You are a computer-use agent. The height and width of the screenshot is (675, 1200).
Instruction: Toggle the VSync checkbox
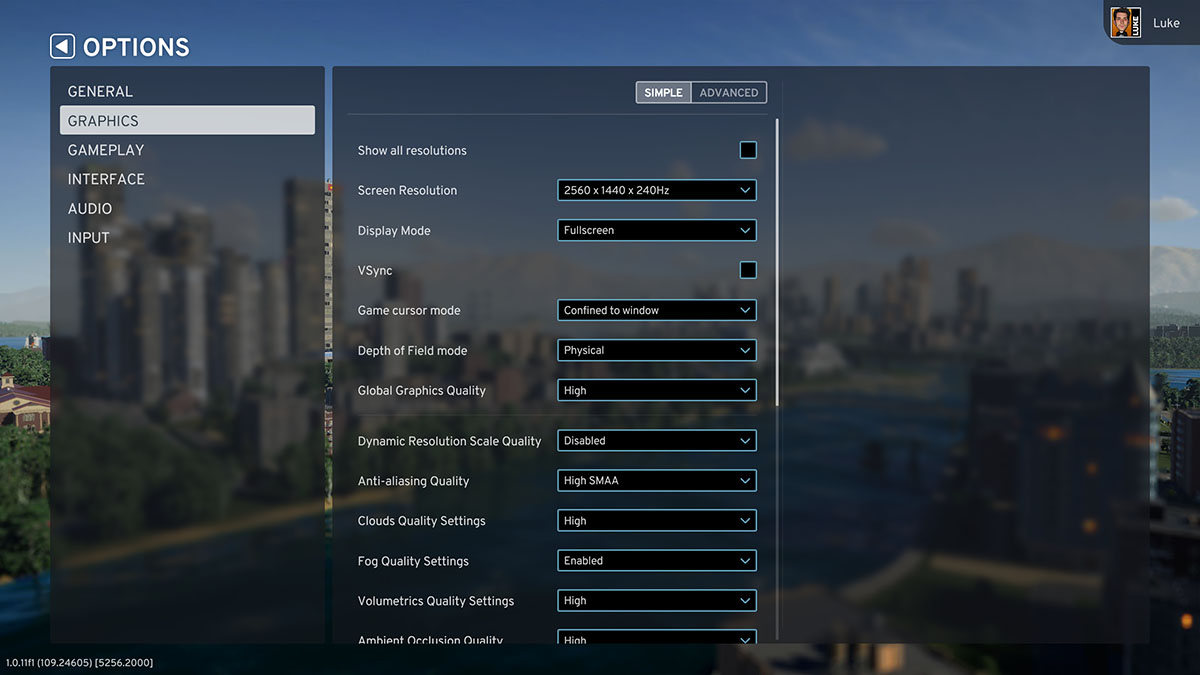click(748, 270)
